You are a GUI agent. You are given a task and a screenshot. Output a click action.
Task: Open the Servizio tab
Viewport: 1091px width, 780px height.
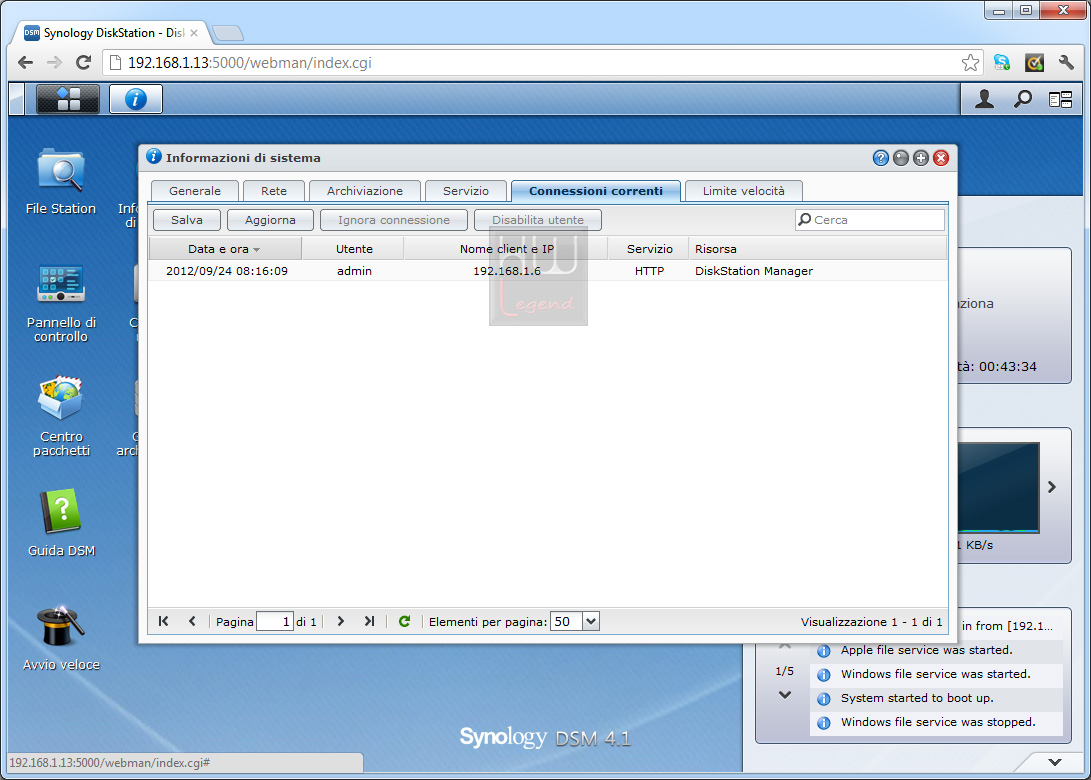[x=466, y=191]
